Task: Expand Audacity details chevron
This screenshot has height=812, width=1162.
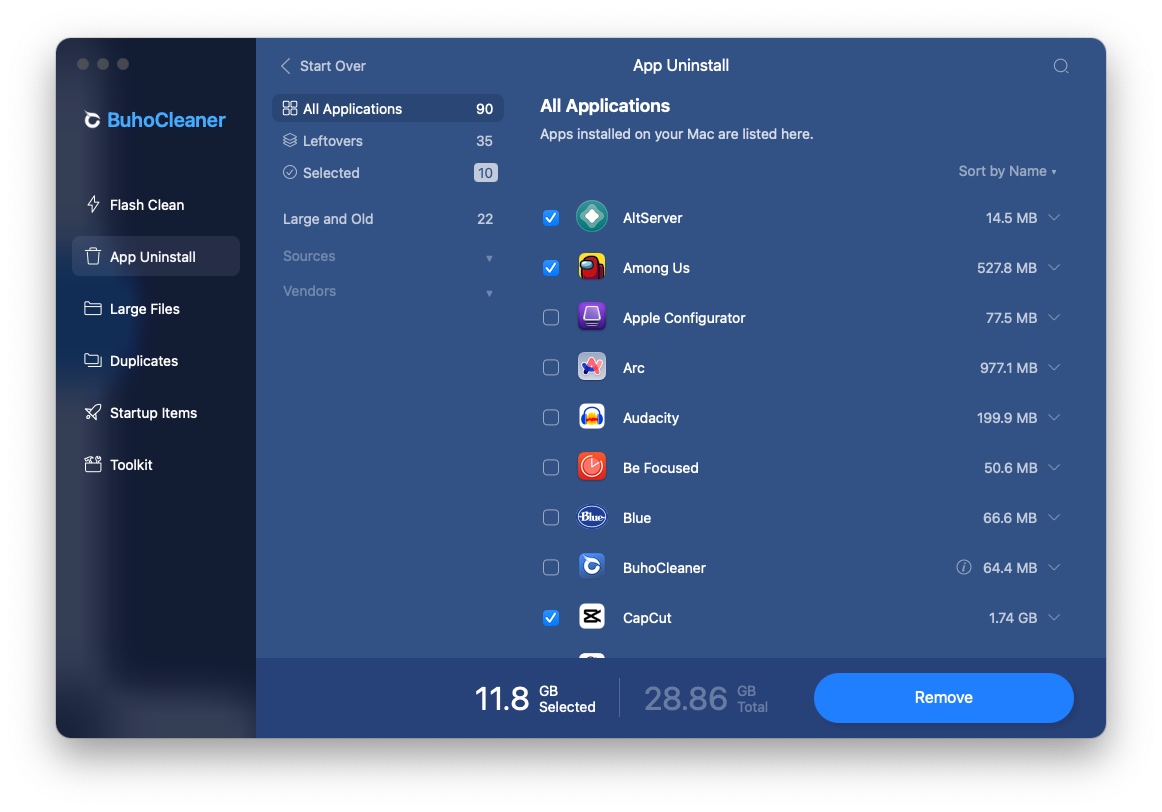Action: [1054, 417]
